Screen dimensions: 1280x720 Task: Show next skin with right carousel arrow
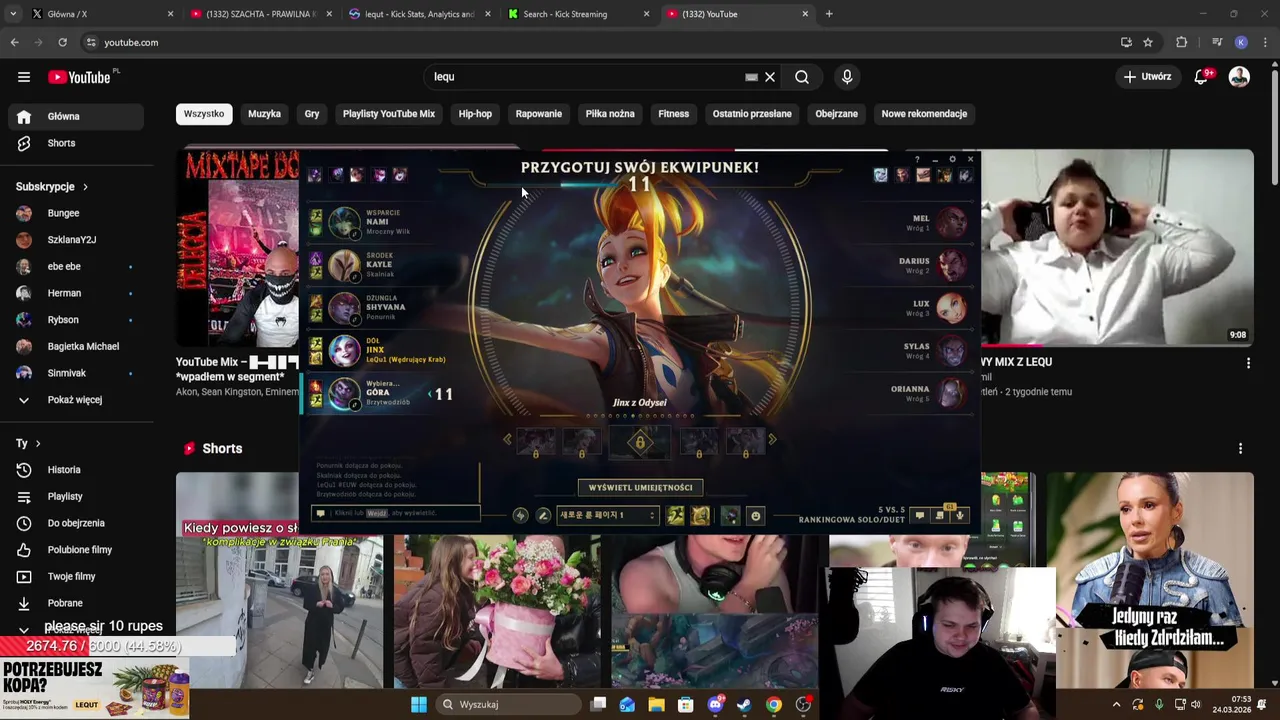pos(772,440)
